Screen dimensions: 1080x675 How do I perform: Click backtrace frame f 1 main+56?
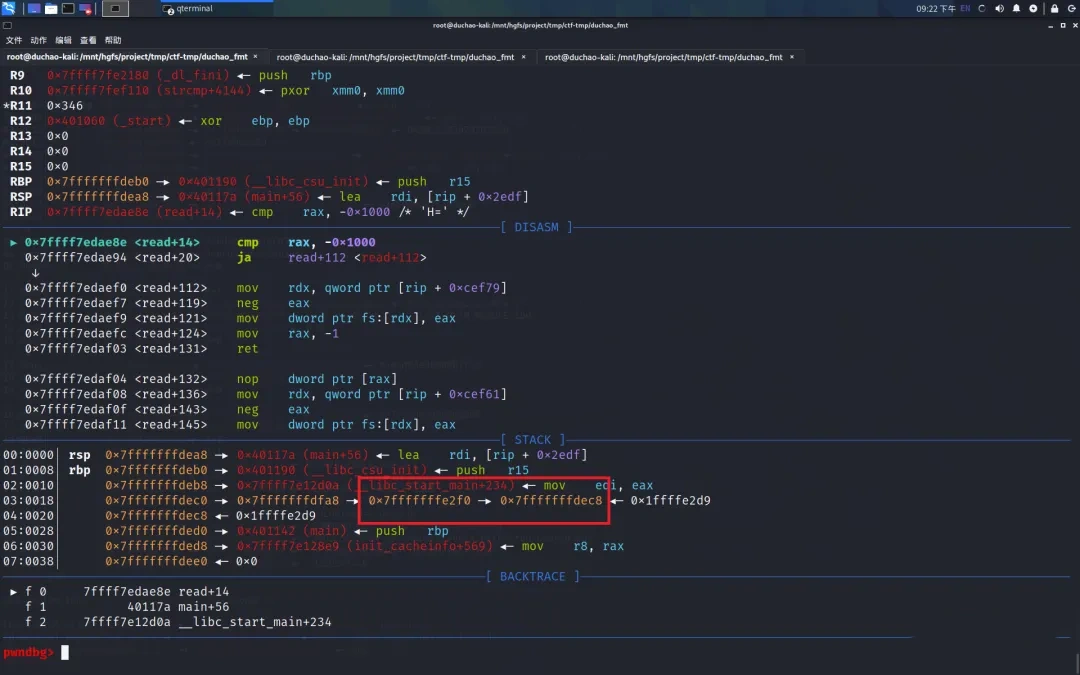(x=127, y=607)
